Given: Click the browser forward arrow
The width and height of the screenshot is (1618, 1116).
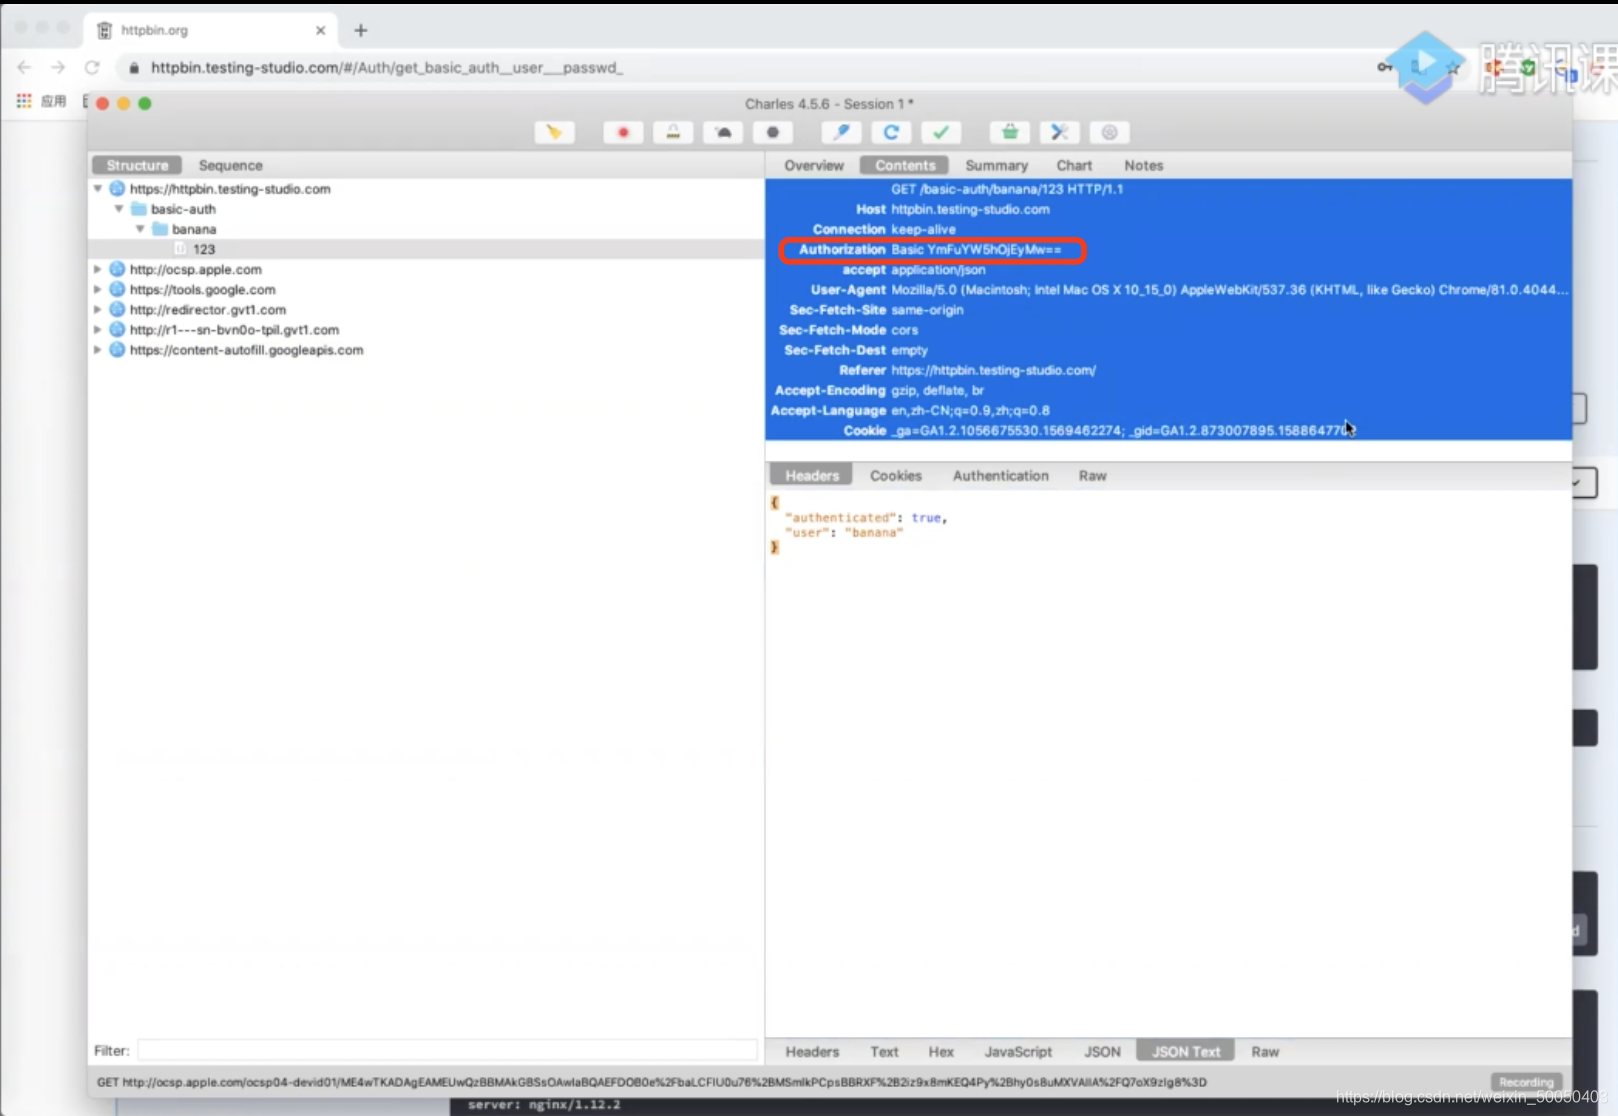Looking at the screenshot, I should 58,67.
